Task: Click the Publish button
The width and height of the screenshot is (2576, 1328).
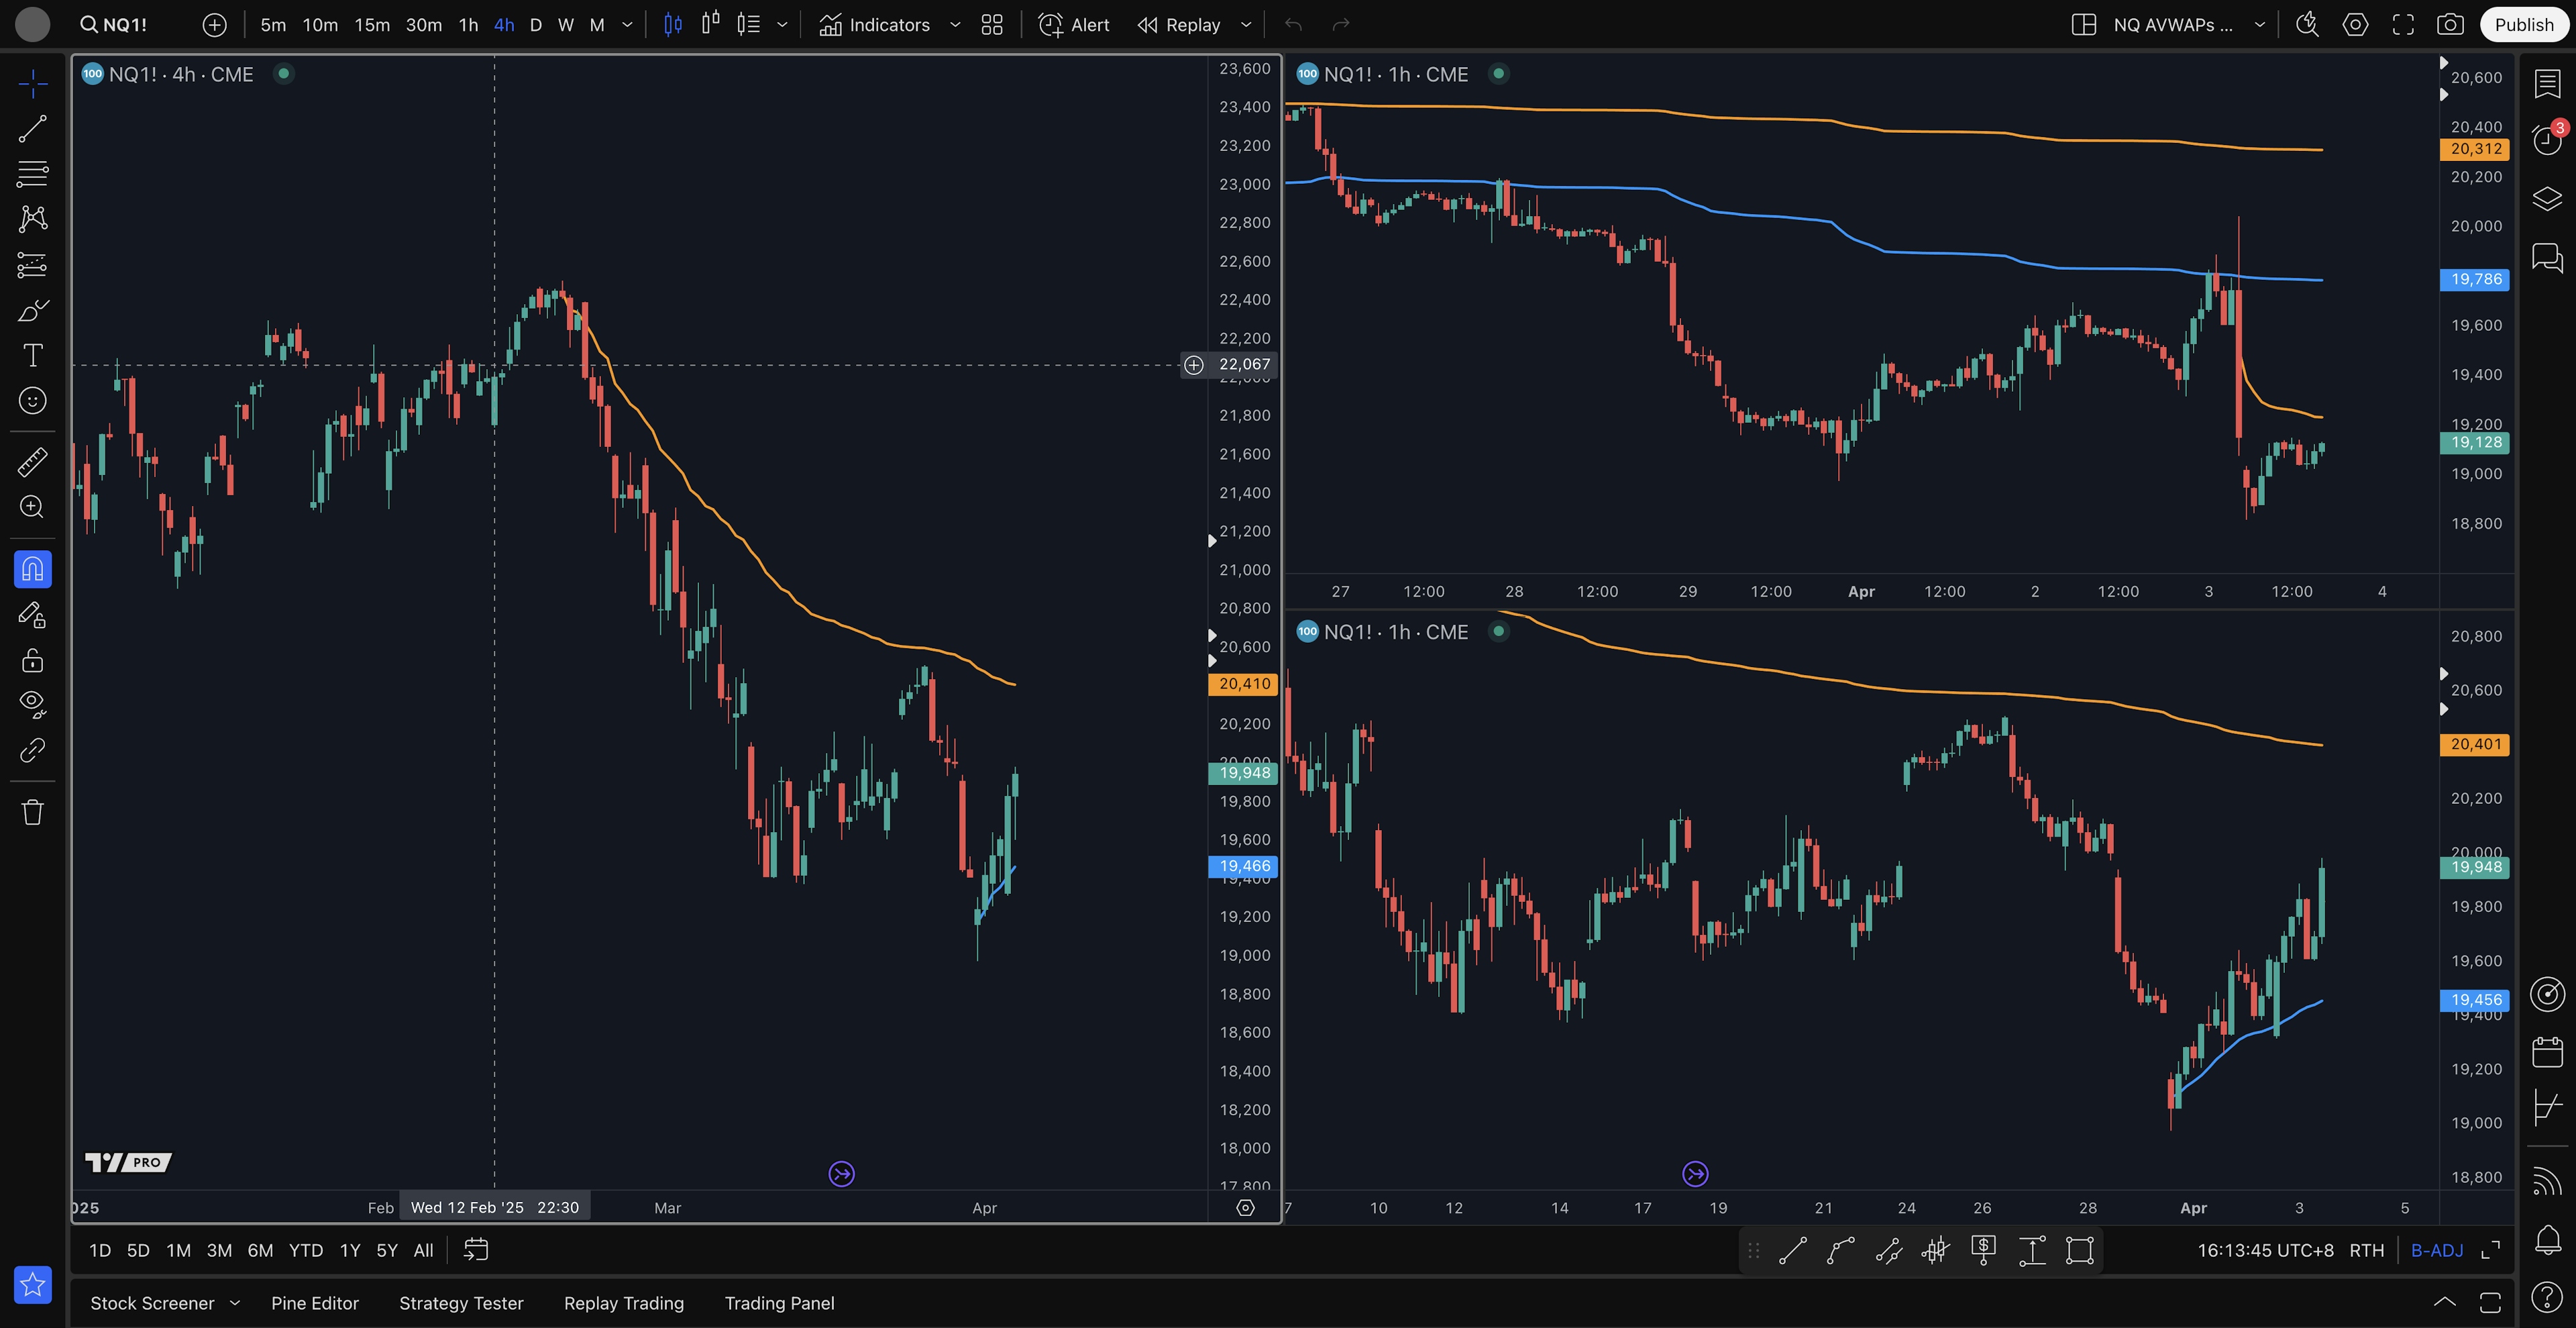Action: click(x=2523, y=25)
